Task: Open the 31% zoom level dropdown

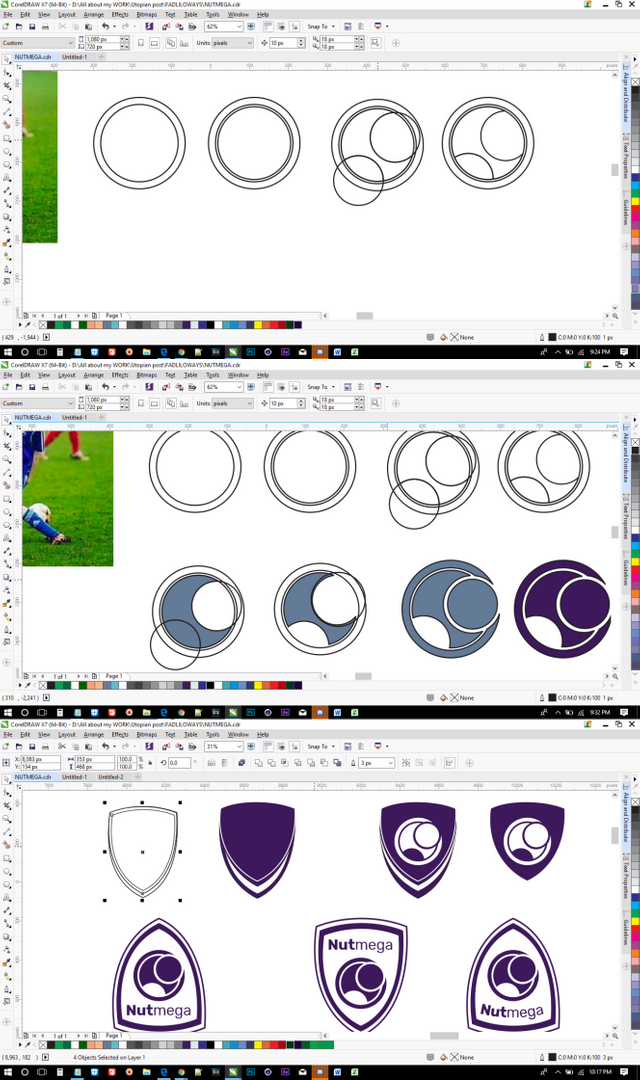Action: point(239,746)
